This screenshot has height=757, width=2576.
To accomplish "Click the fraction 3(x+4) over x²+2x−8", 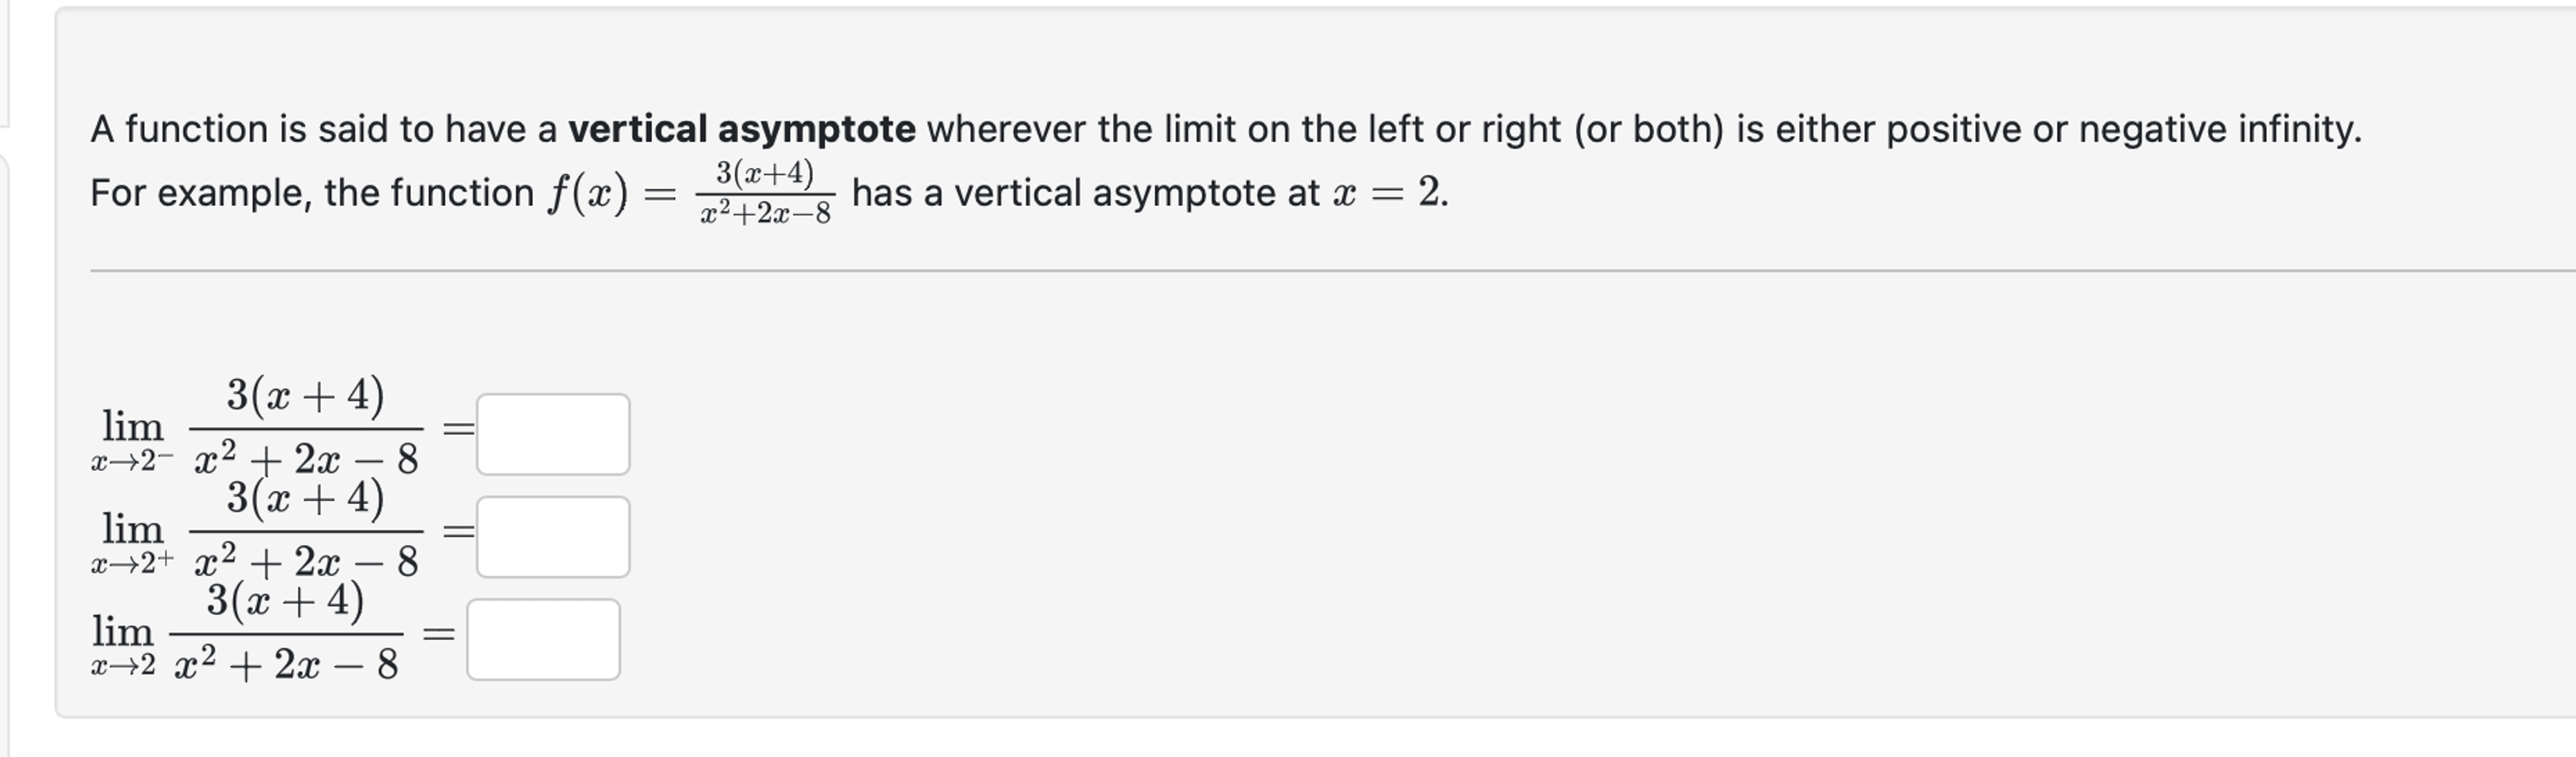I will (x=766, y=194).
